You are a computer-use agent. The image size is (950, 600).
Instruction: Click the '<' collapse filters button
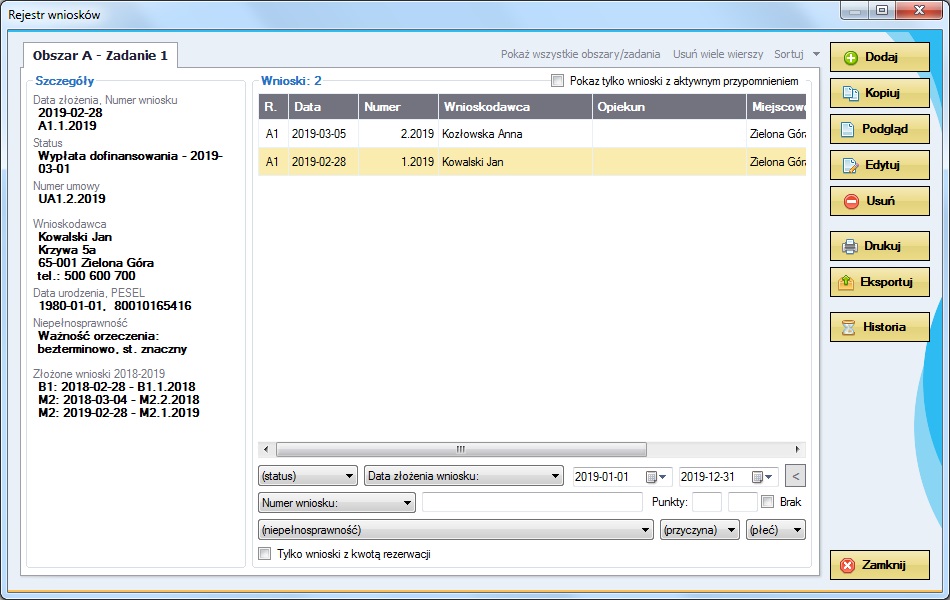tap(796, 476)
